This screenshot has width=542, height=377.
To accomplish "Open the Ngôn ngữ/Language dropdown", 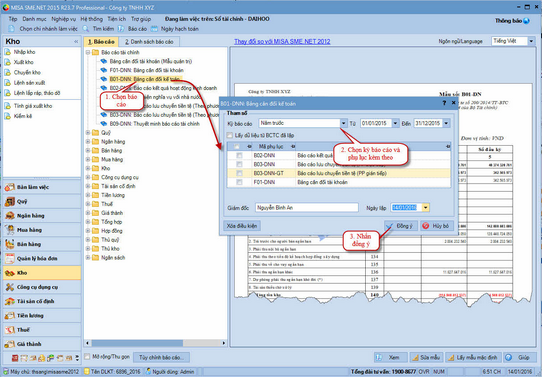I will (531, 41).
